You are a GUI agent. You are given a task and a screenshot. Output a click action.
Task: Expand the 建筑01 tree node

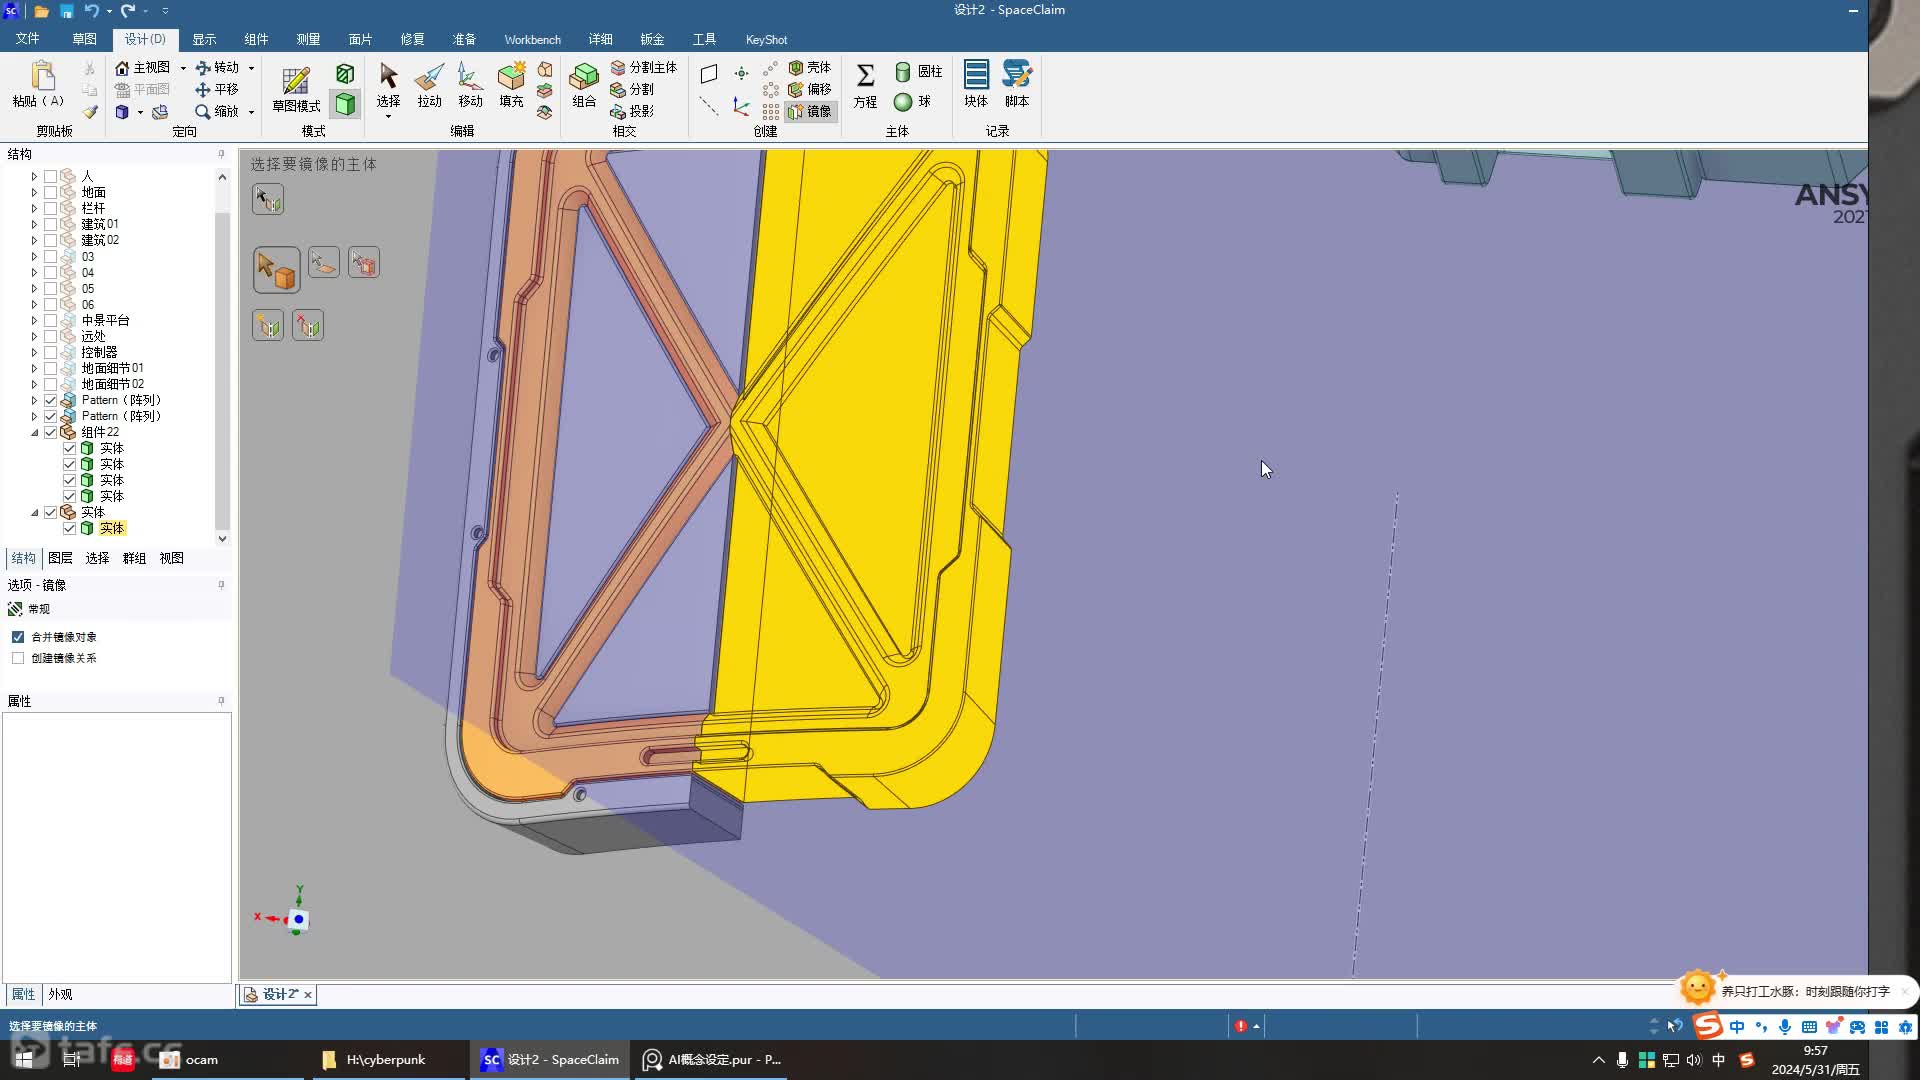pos(34,224)
